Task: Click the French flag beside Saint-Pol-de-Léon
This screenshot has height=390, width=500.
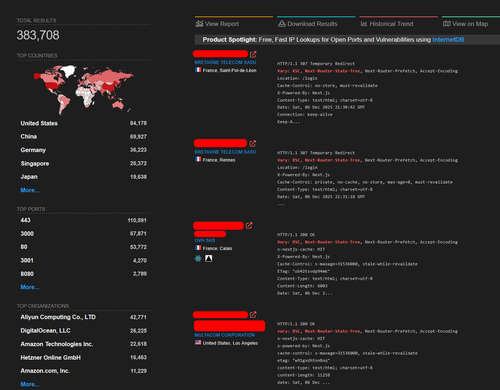Action: (x=198, y=70)
